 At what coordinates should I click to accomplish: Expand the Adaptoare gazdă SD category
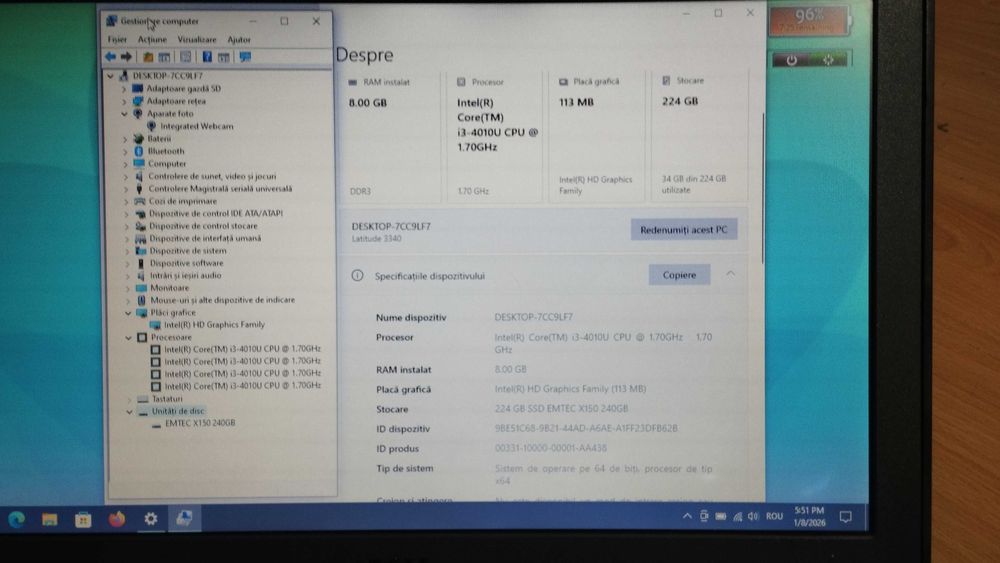click(x=124, y=89)
